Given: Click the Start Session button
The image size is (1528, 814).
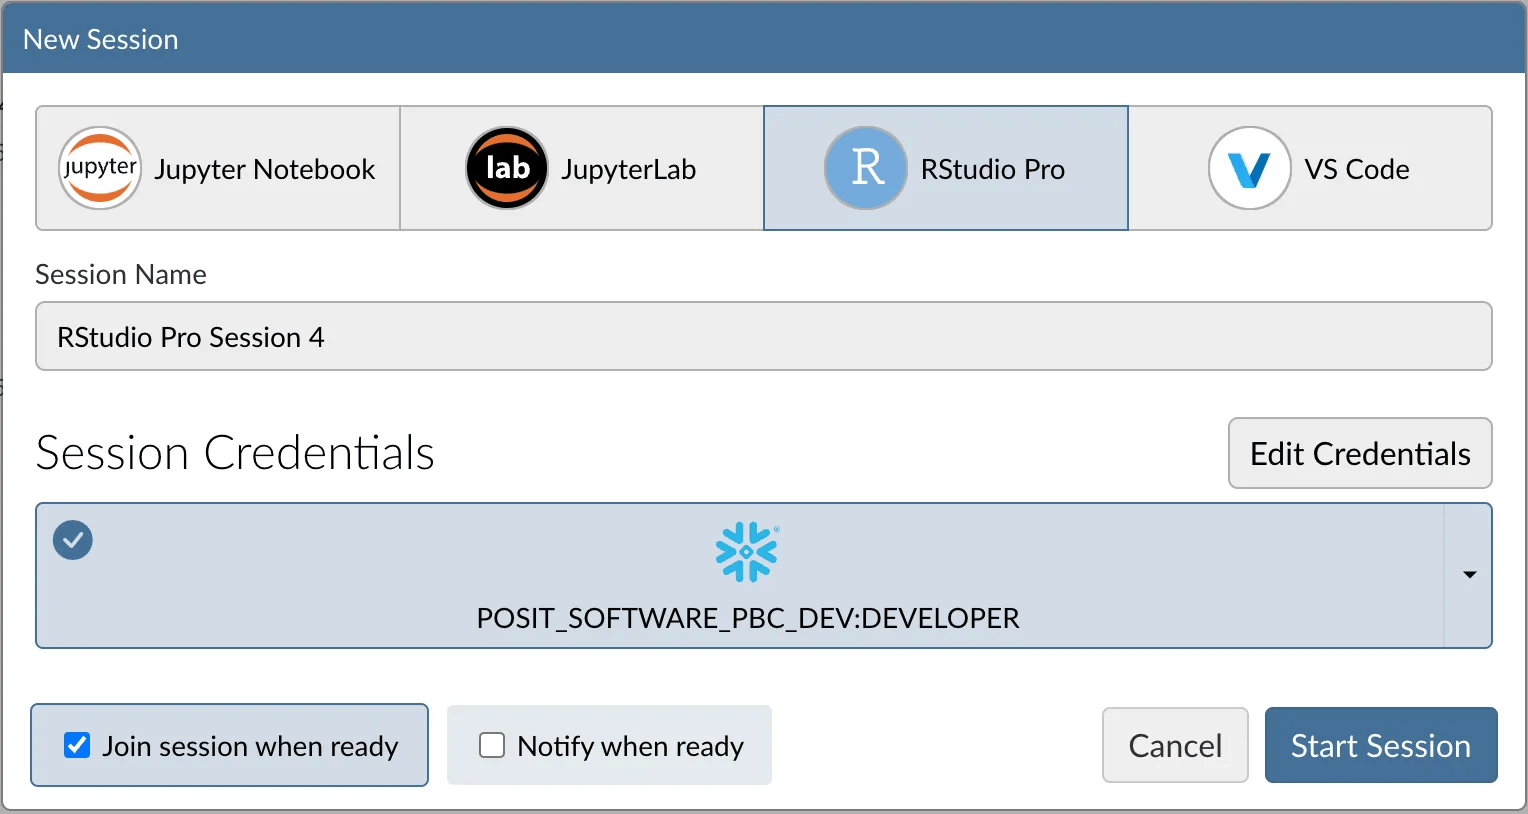Looking at the screenshot, I should (1380, 746).
